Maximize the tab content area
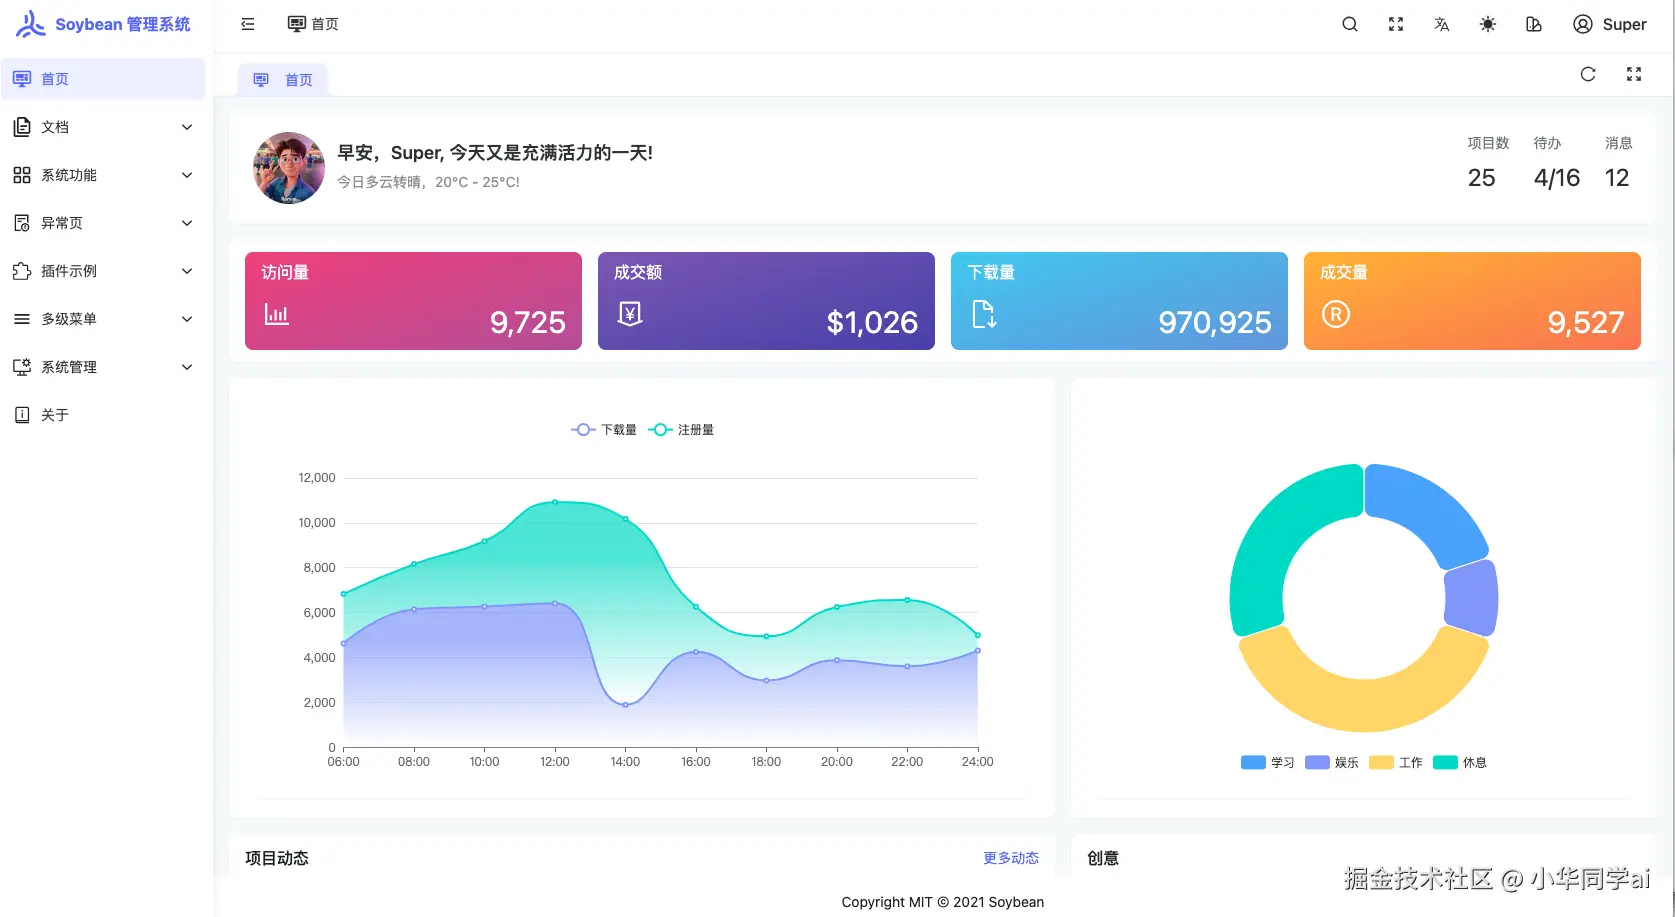Viewport: 1675px width, 917px height. tap(1634, 74)
